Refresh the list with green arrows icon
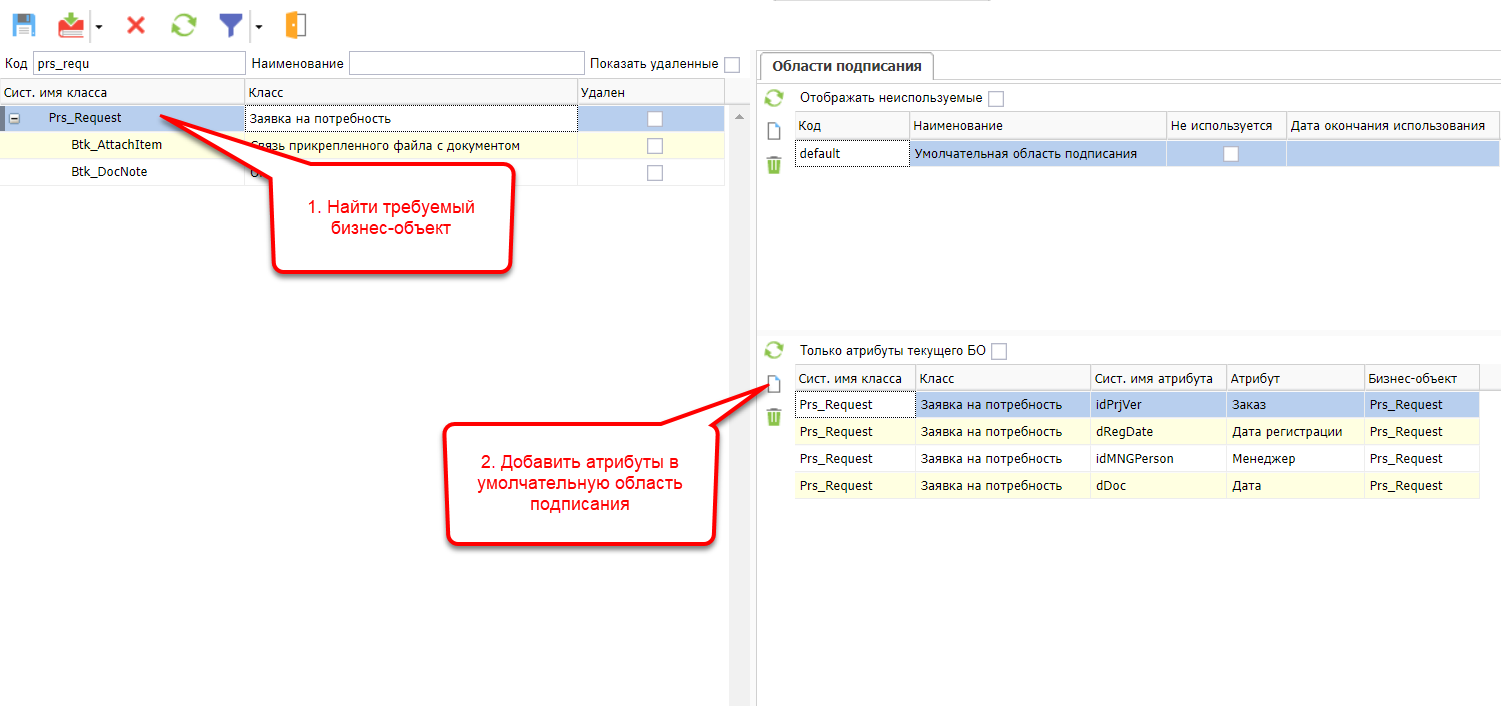The height and width of the screenshot is (706, 1501). click(x=184, y=25)
